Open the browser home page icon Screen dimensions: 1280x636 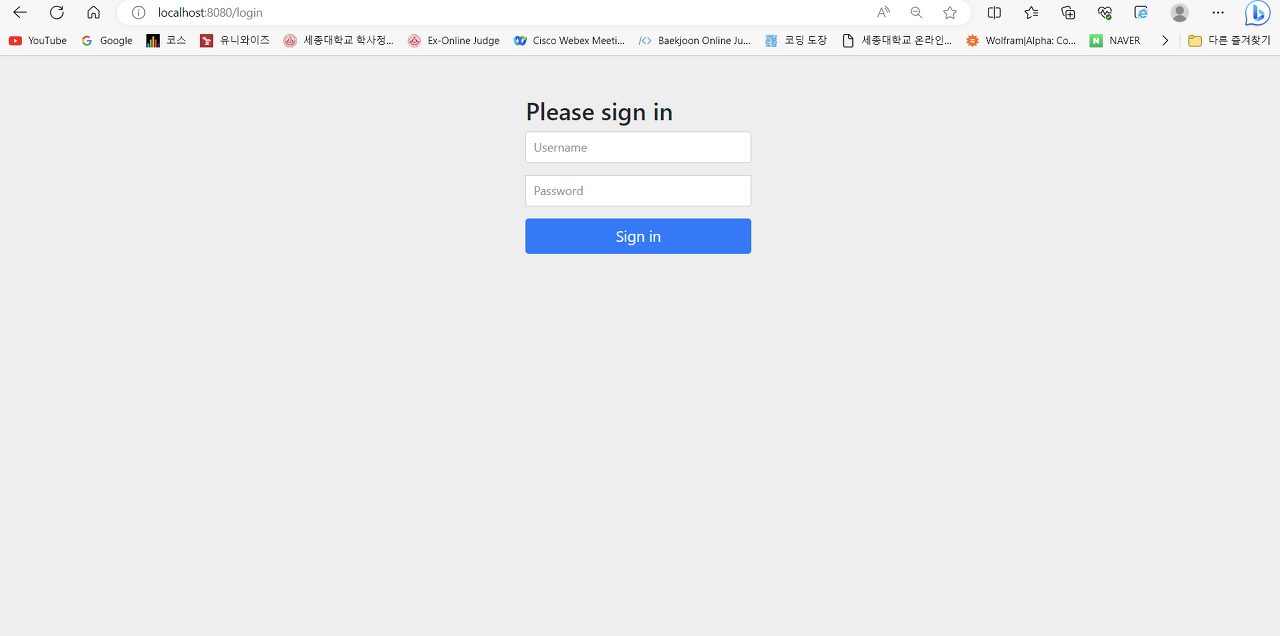(93, 12)
